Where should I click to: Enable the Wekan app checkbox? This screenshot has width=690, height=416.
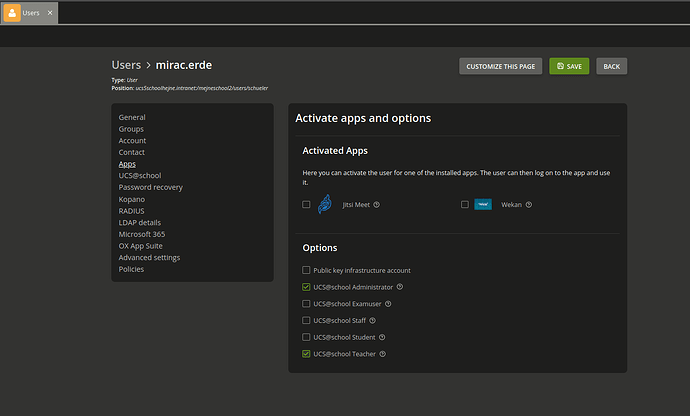[x=465, y=204]
